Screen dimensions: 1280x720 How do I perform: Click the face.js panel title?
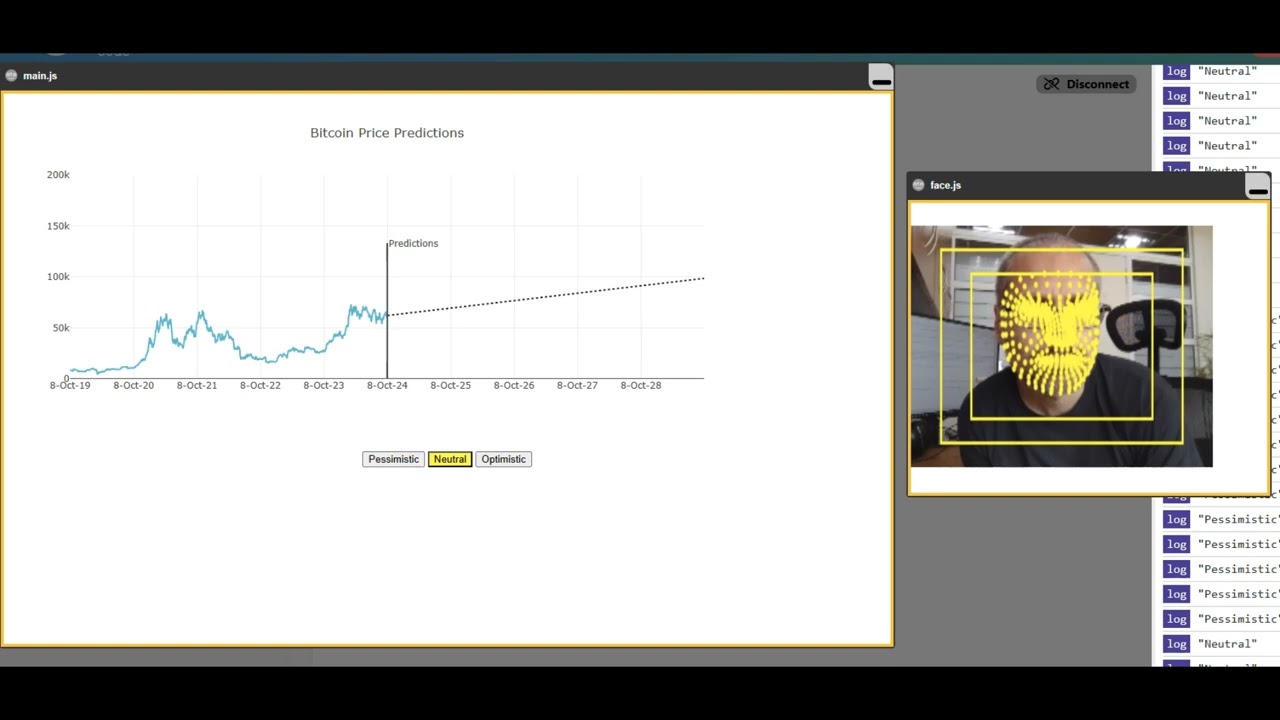click(945, 185)
